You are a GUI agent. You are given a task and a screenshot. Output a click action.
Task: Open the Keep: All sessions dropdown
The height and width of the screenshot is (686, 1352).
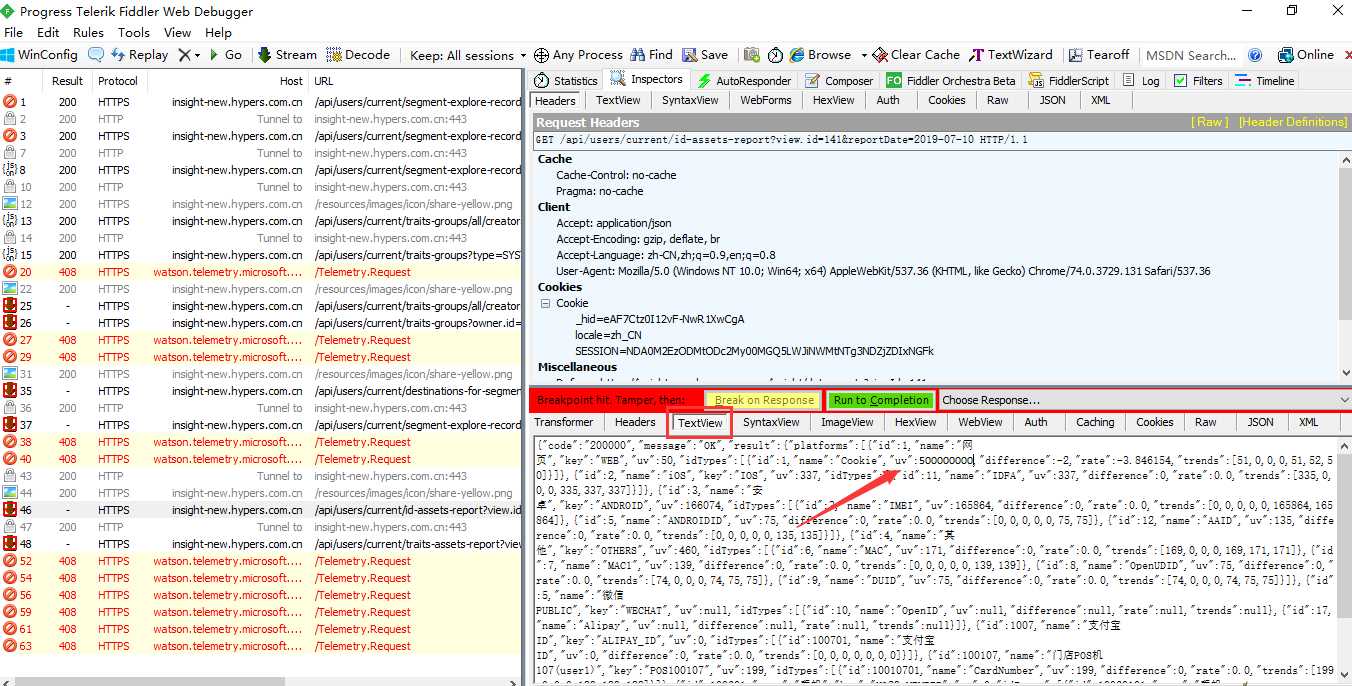pyautogui.click(x=468, y=55)
